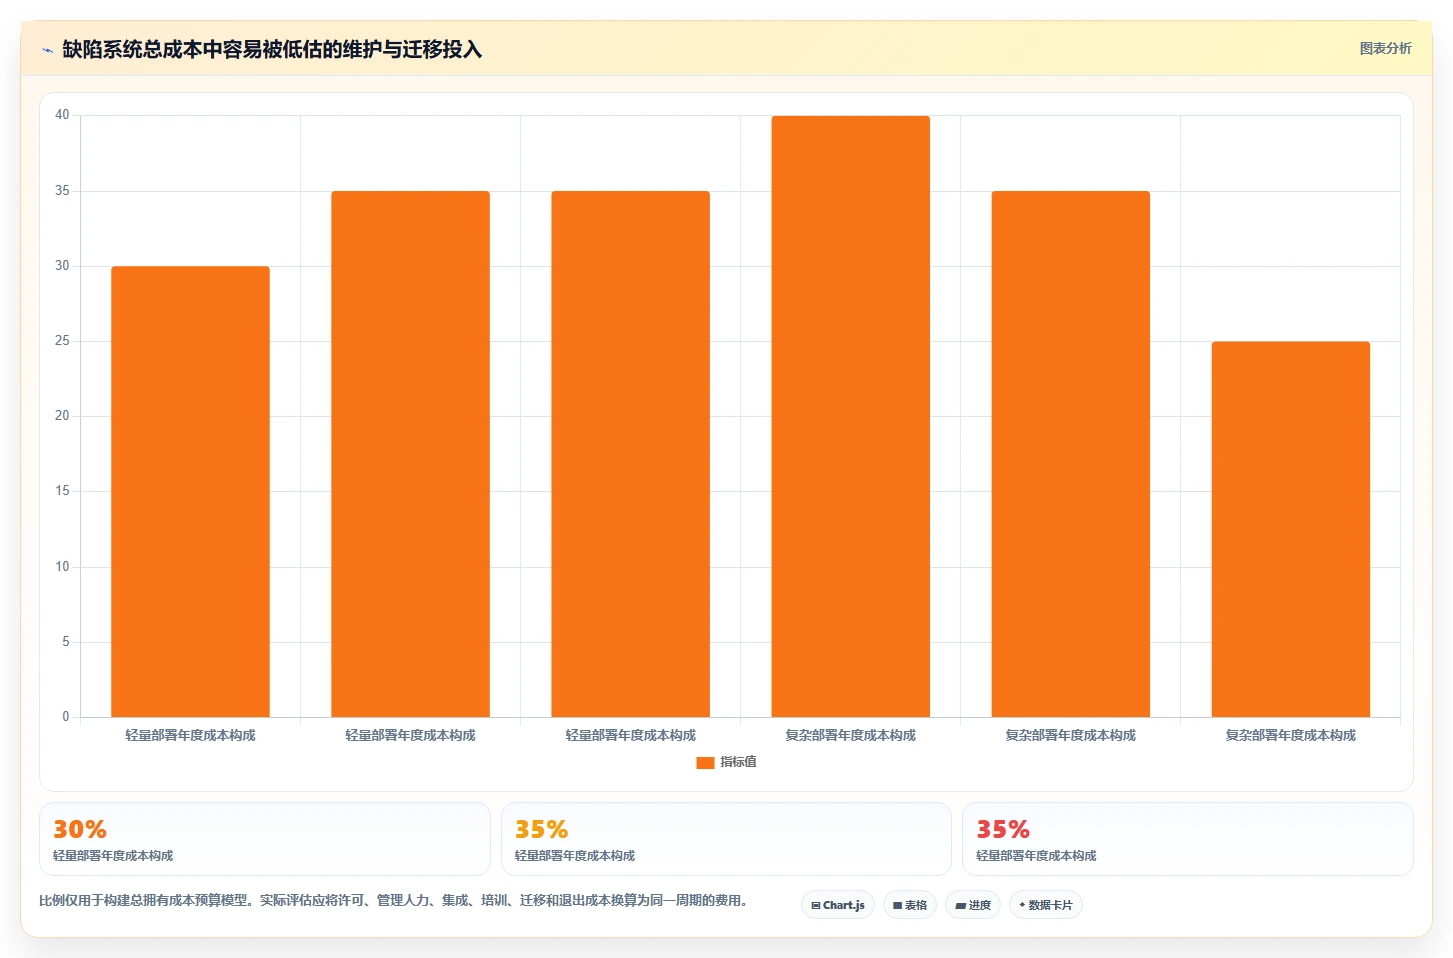This screenshot has height=958, width=1453.
Task: Select the 进度 chip
Action: [973, 905]
